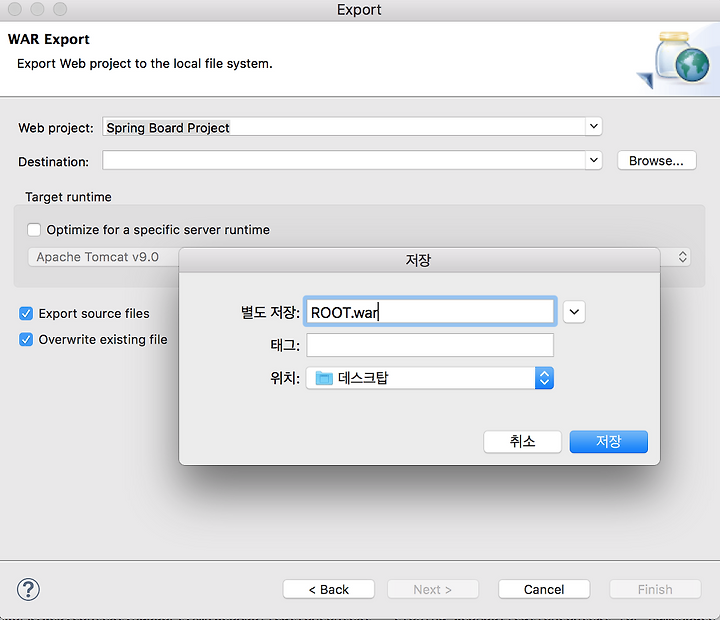This screenshot has width=720, height=620.
Task: Click the help question mark icon
Action: click(28, 589)
